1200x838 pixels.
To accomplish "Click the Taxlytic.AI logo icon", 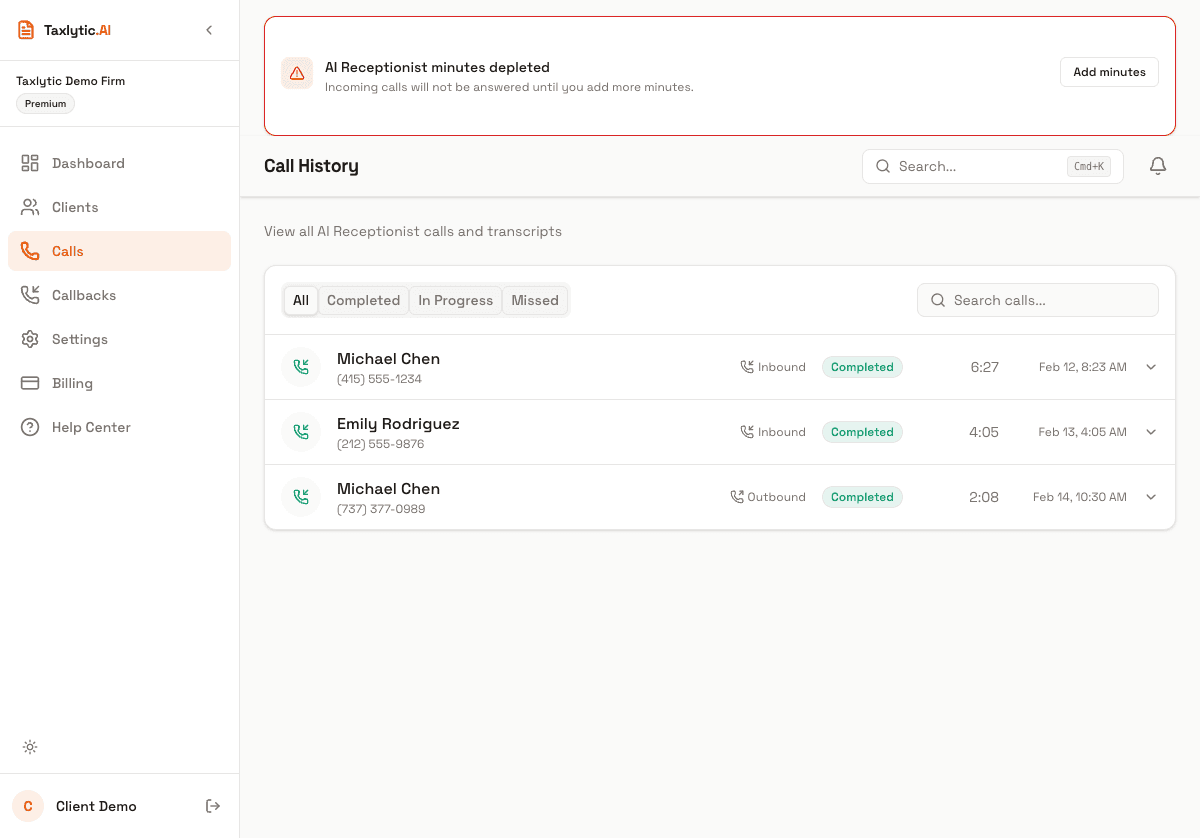I will (x=25, y=29).
